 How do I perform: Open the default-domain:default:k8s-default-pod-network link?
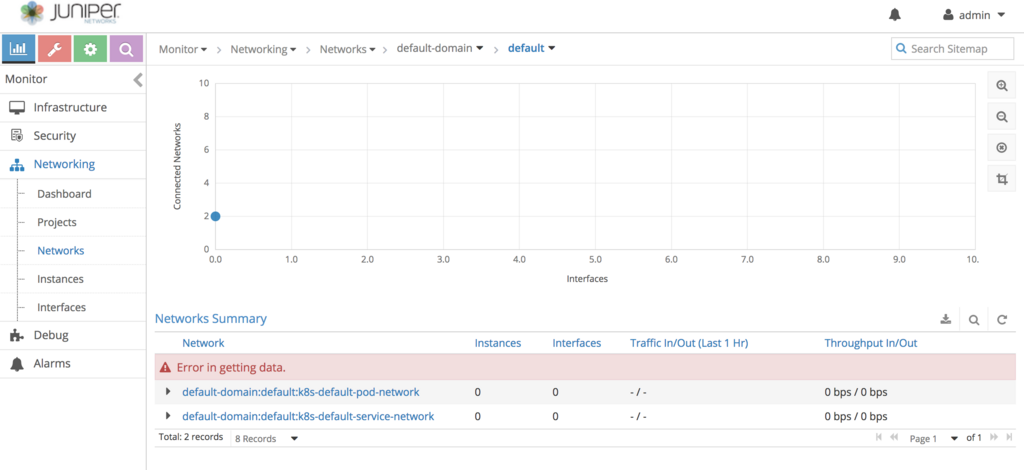pos(300,392)
